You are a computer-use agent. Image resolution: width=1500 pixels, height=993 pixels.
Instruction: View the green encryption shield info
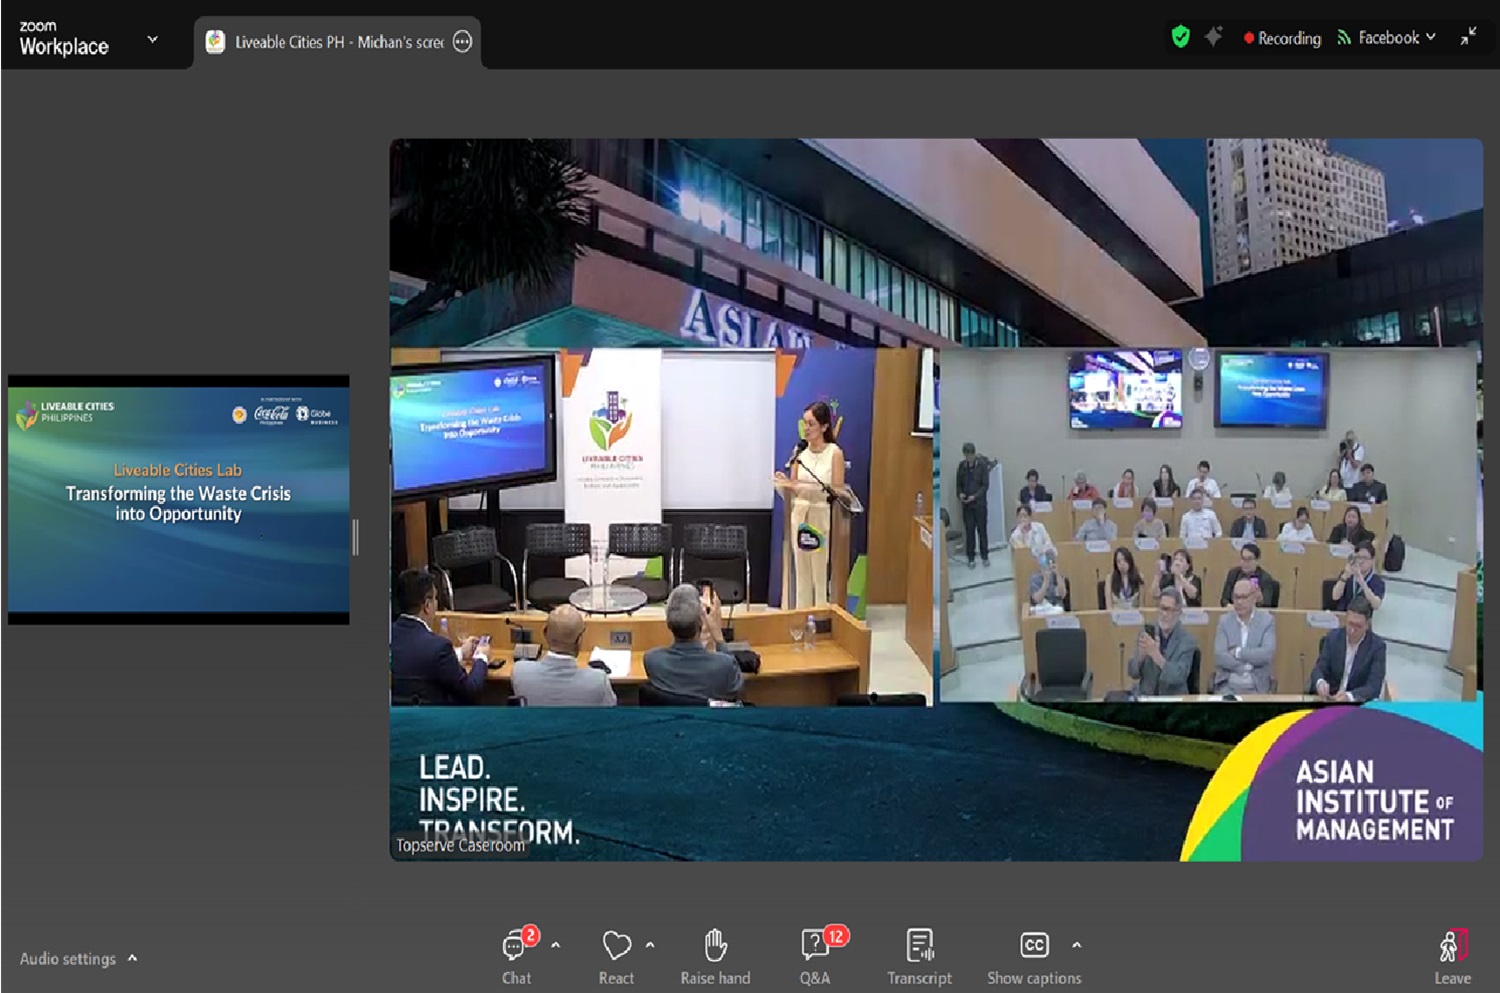(1181, 37)
